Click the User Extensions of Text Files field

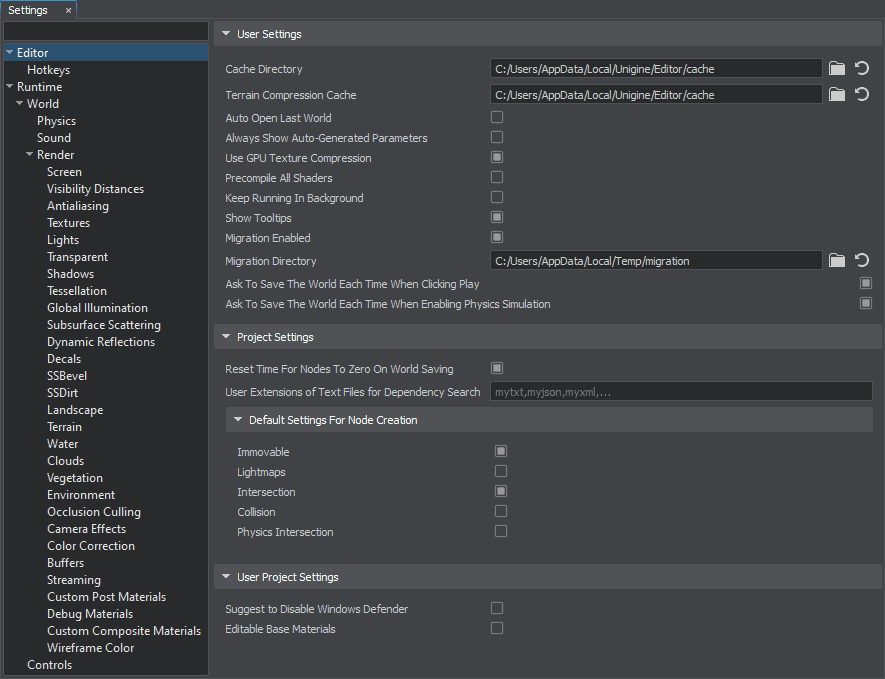point(680,392)
